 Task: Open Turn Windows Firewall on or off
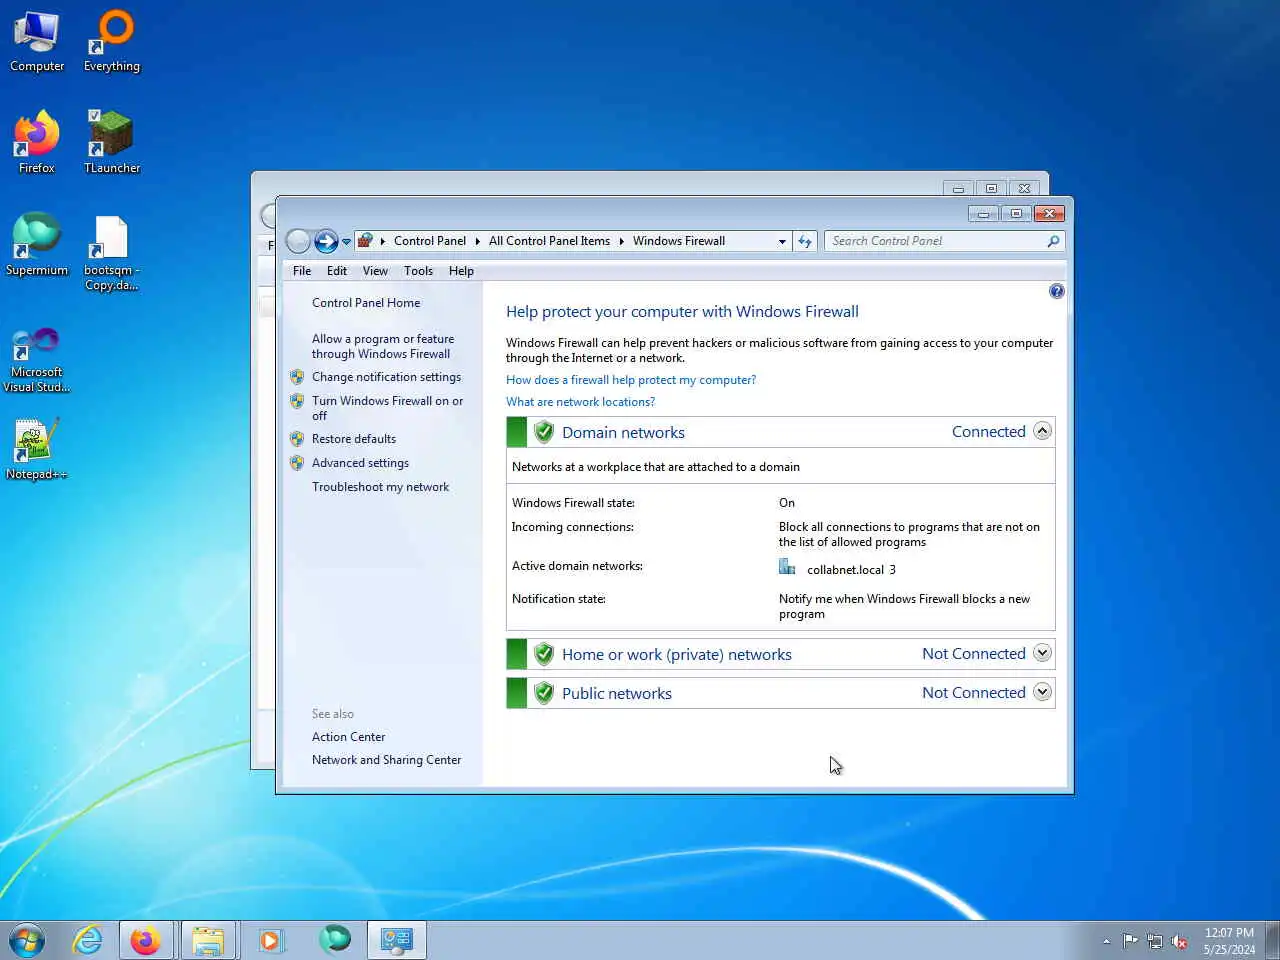tap(387, 408)
